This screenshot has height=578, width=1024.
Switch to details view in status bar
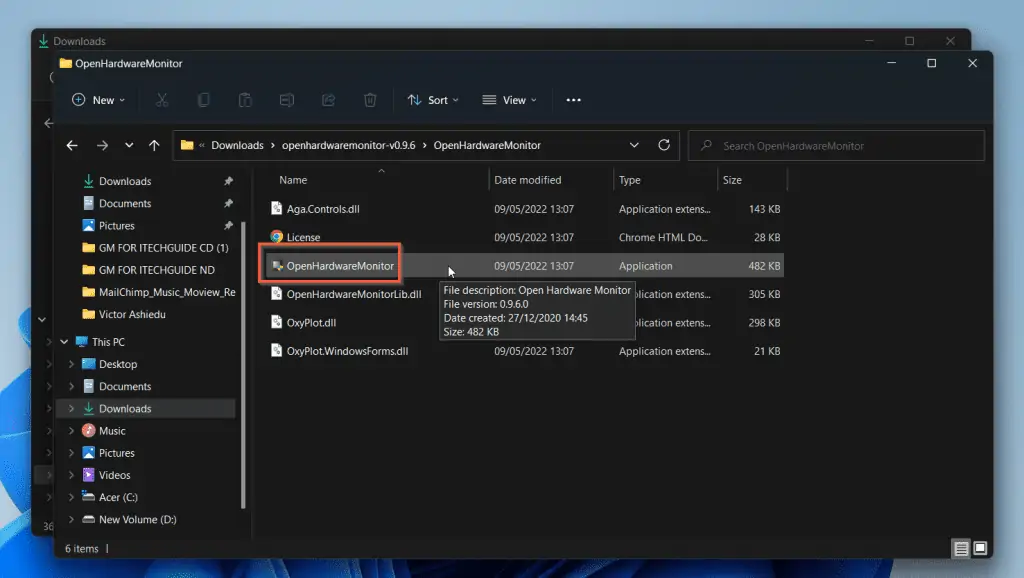click(961, 548)
